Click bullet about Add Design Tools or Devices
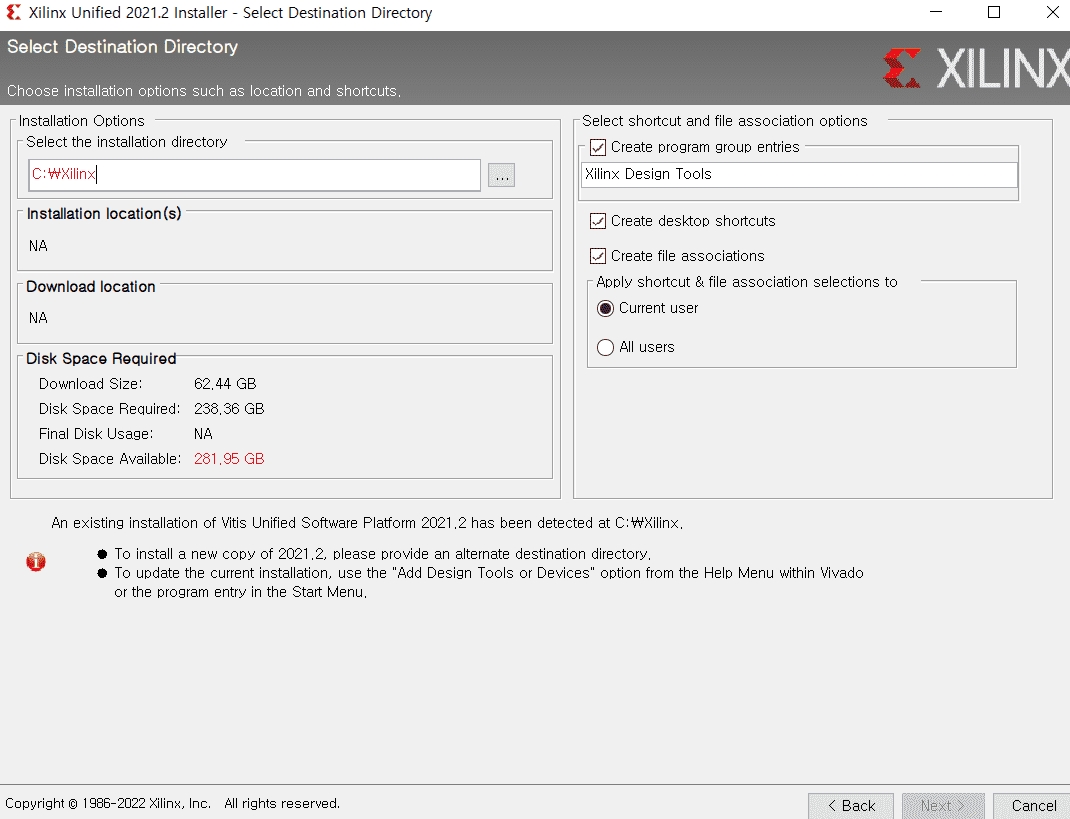Image resolution: width=1070 pixels, height=819 pixels. click(489, 582)
